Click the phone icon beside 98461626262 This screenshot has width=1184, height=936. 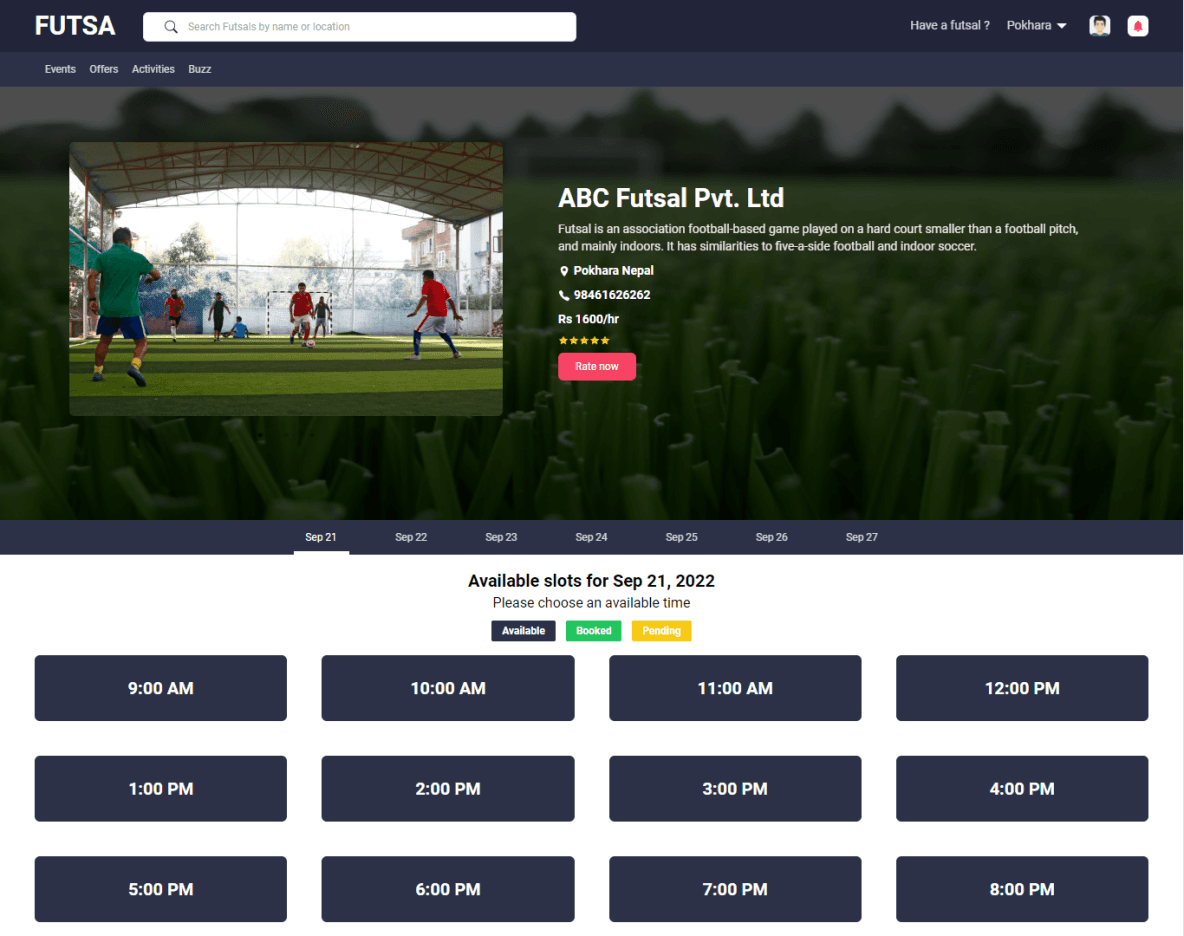(564, 295)
